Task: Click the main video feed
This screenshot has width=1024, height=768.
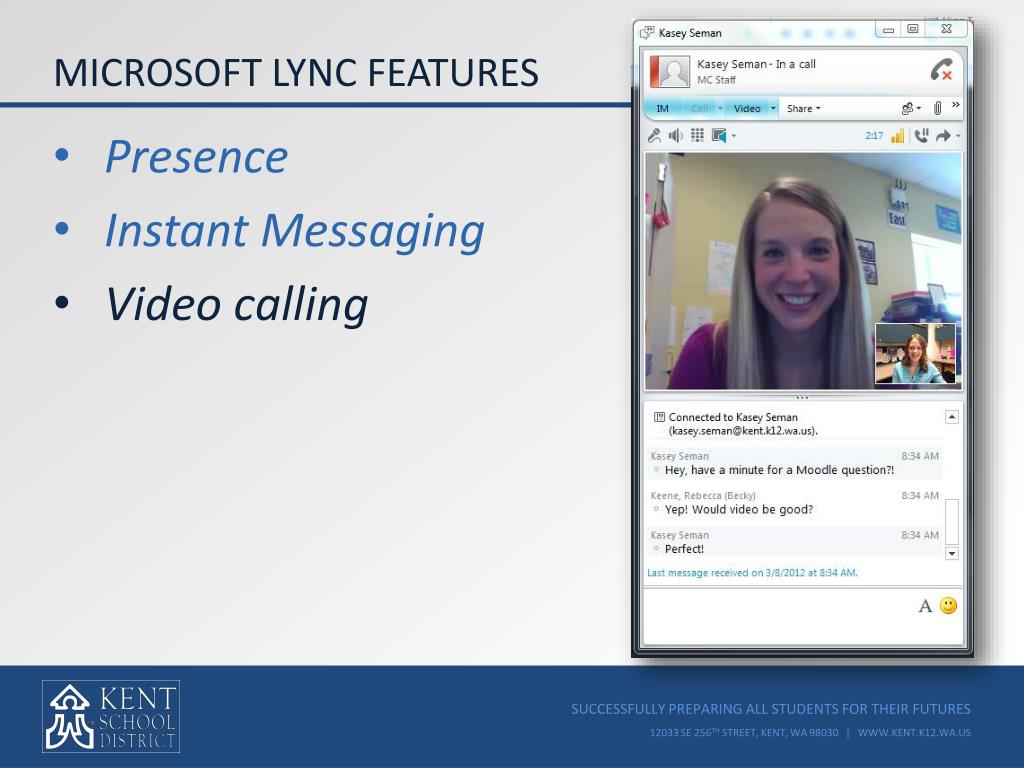Action: pos(803,271)
